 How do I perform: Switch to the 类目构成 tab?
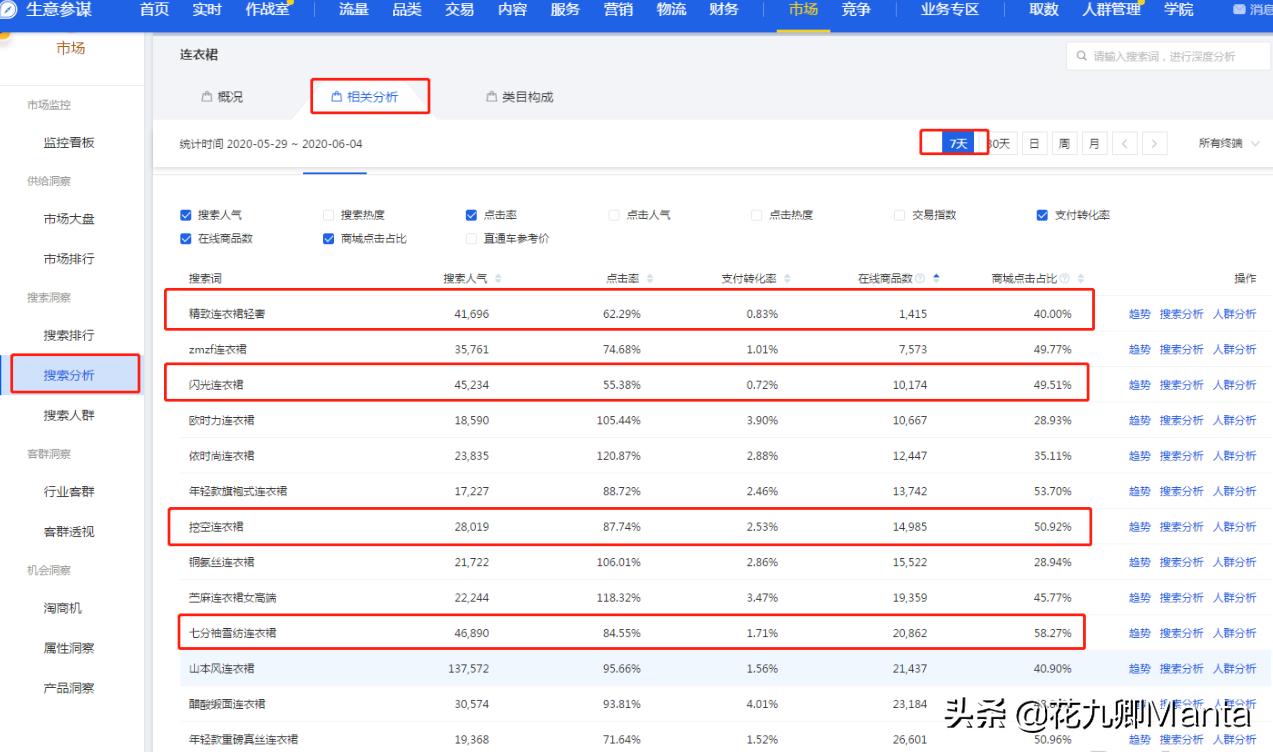pyautogui.click(x=519, y=97)
